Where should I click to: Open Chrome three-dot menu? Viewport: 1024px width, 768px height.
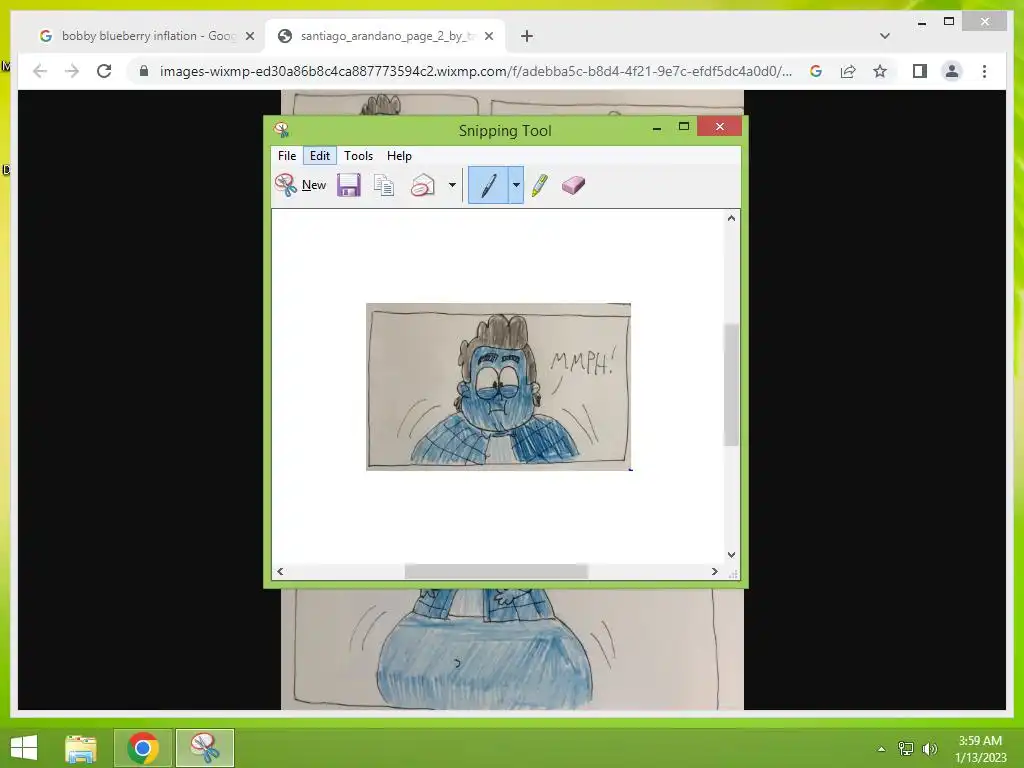pyautogui.click(x=984, y=71)
